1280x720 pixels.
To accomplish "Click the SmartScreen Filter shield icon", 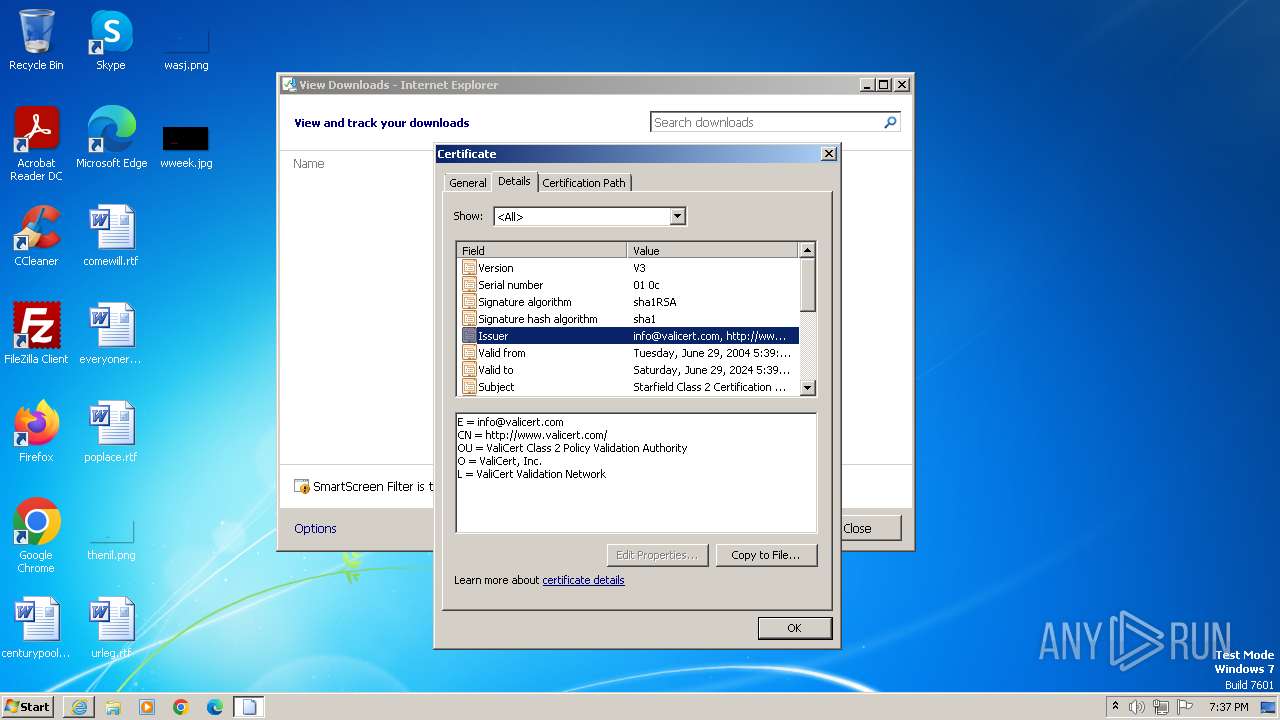I will click(302, 487).
